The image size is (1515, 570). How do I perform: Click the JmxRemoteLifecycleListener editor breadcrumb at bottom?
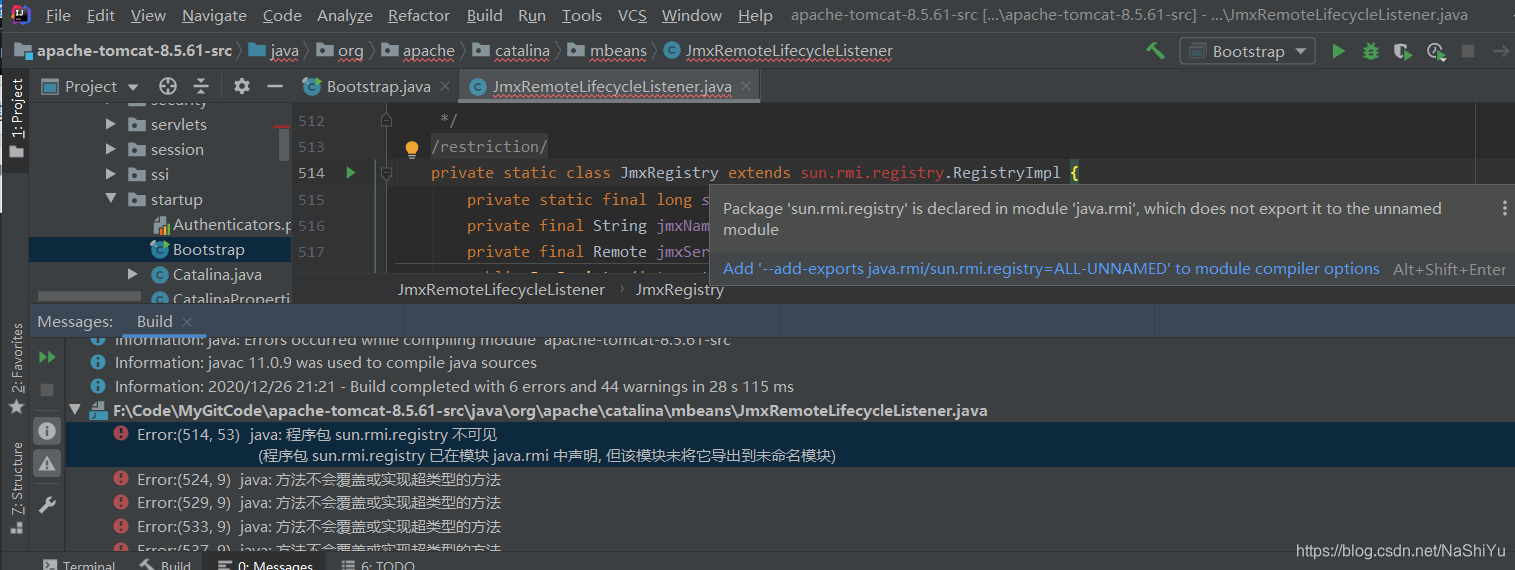501,289
